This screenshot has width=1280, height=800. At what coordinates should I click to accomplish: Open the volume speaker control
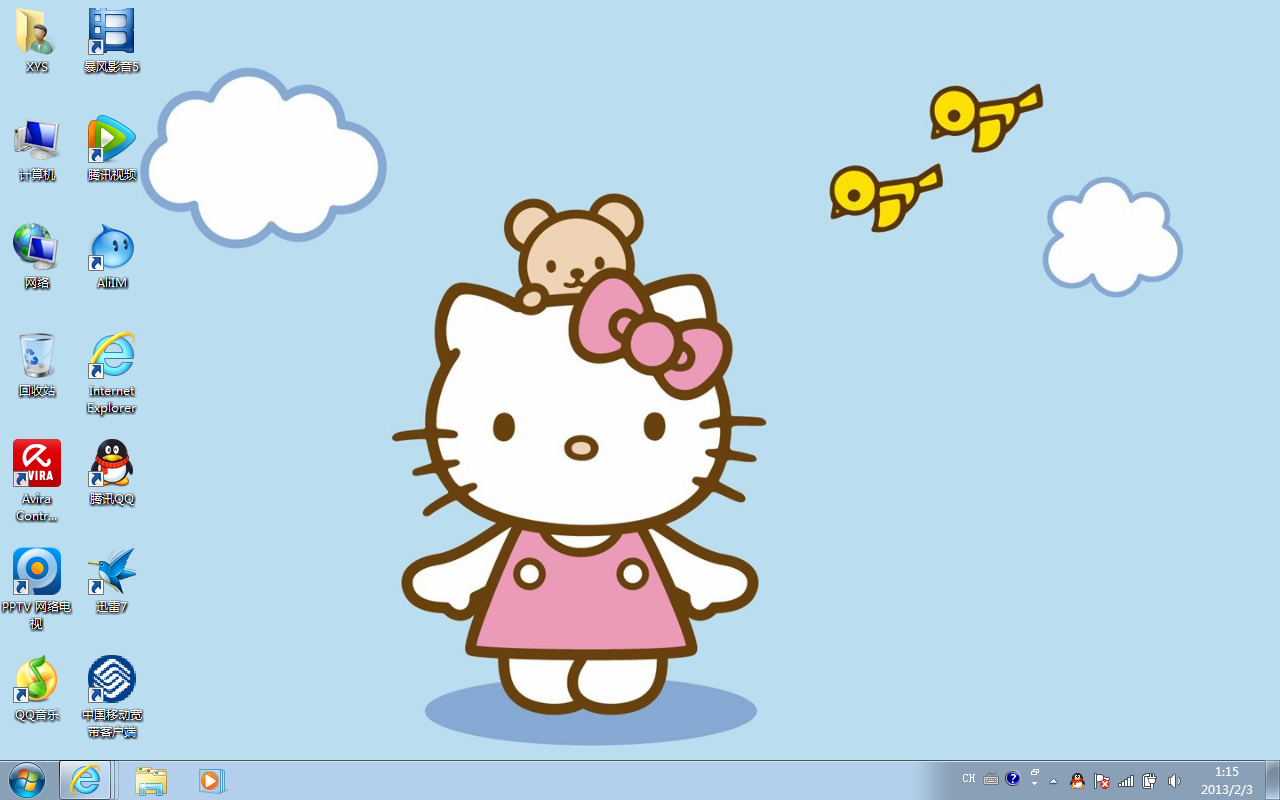1174,780
